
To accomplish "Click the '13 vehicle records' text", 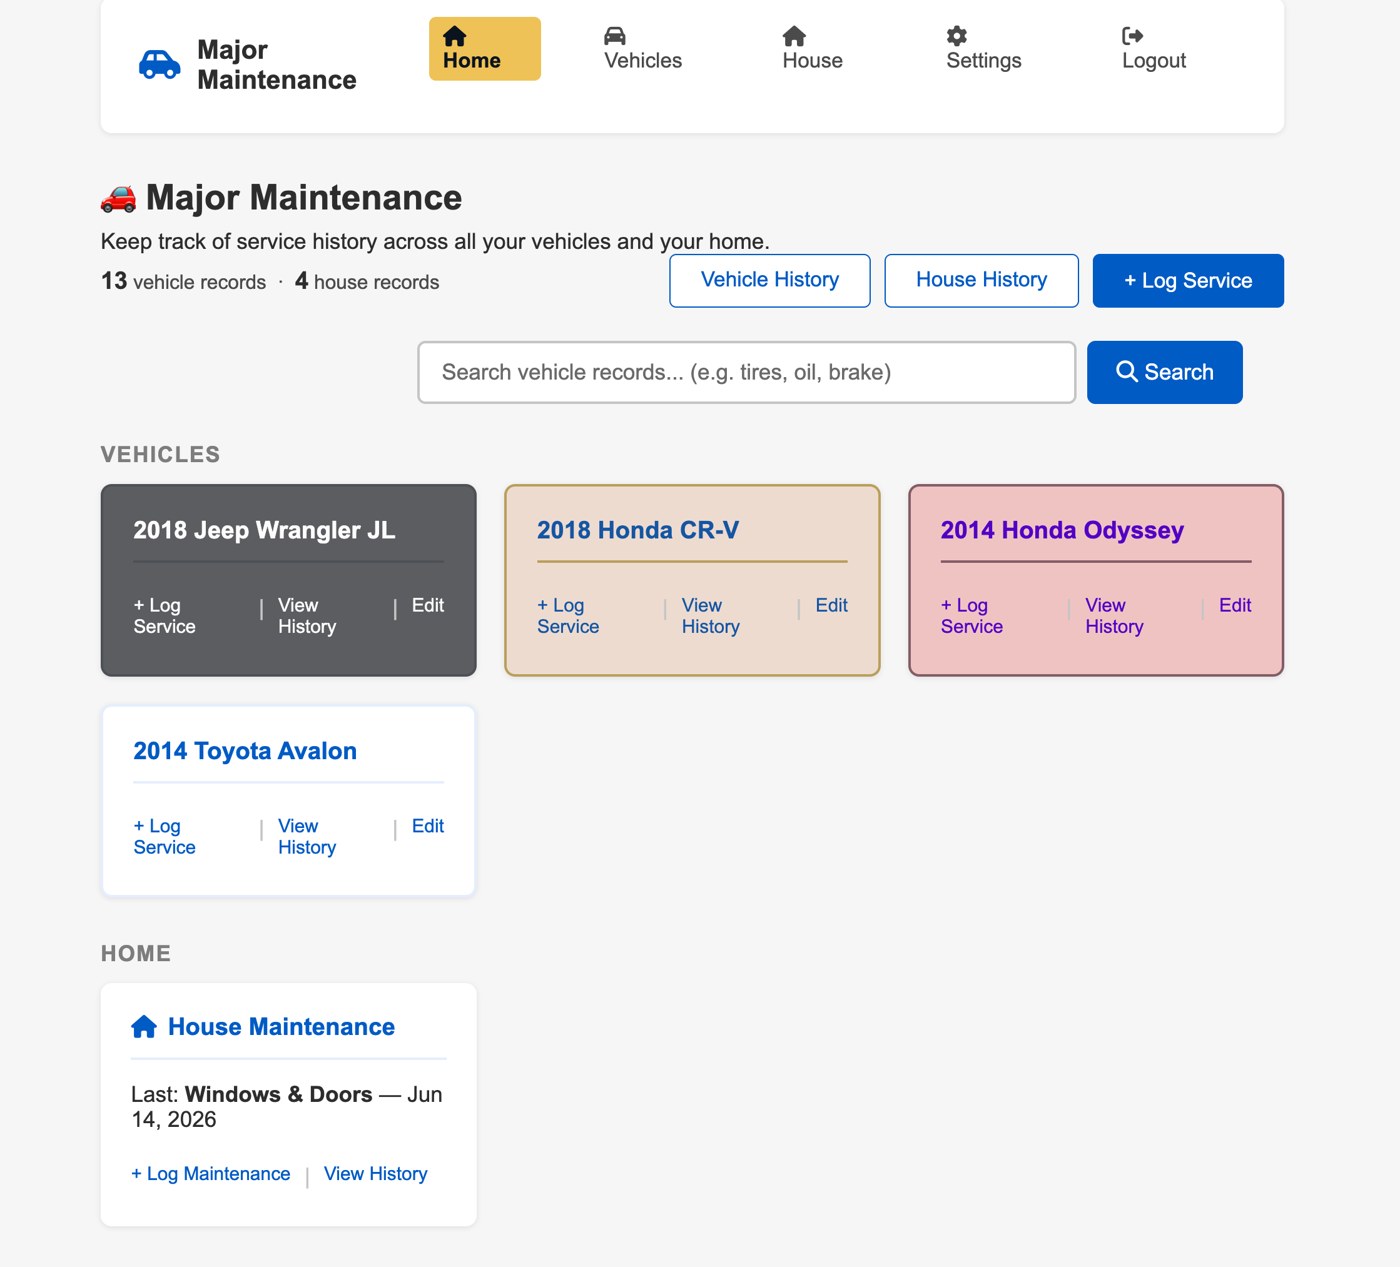I will pyautogui.click(x=184, y=281).
